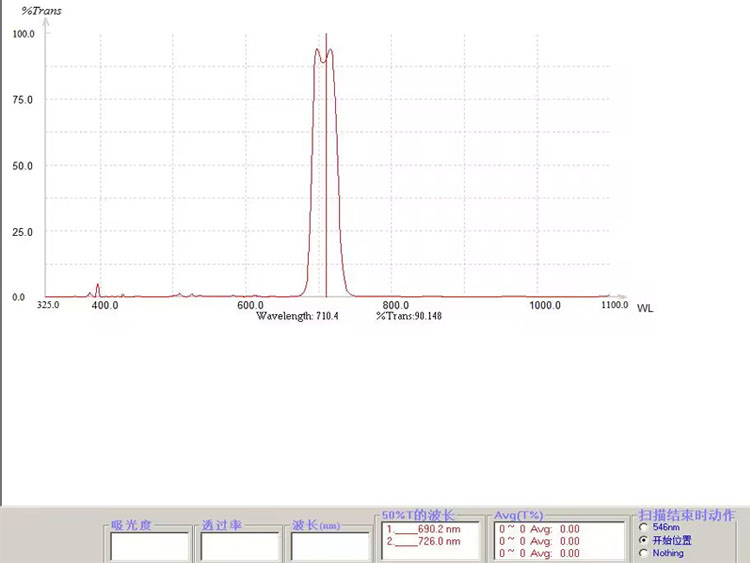
Task: Select the 690.2 nm entry in 50%T list
Action: 424,529
